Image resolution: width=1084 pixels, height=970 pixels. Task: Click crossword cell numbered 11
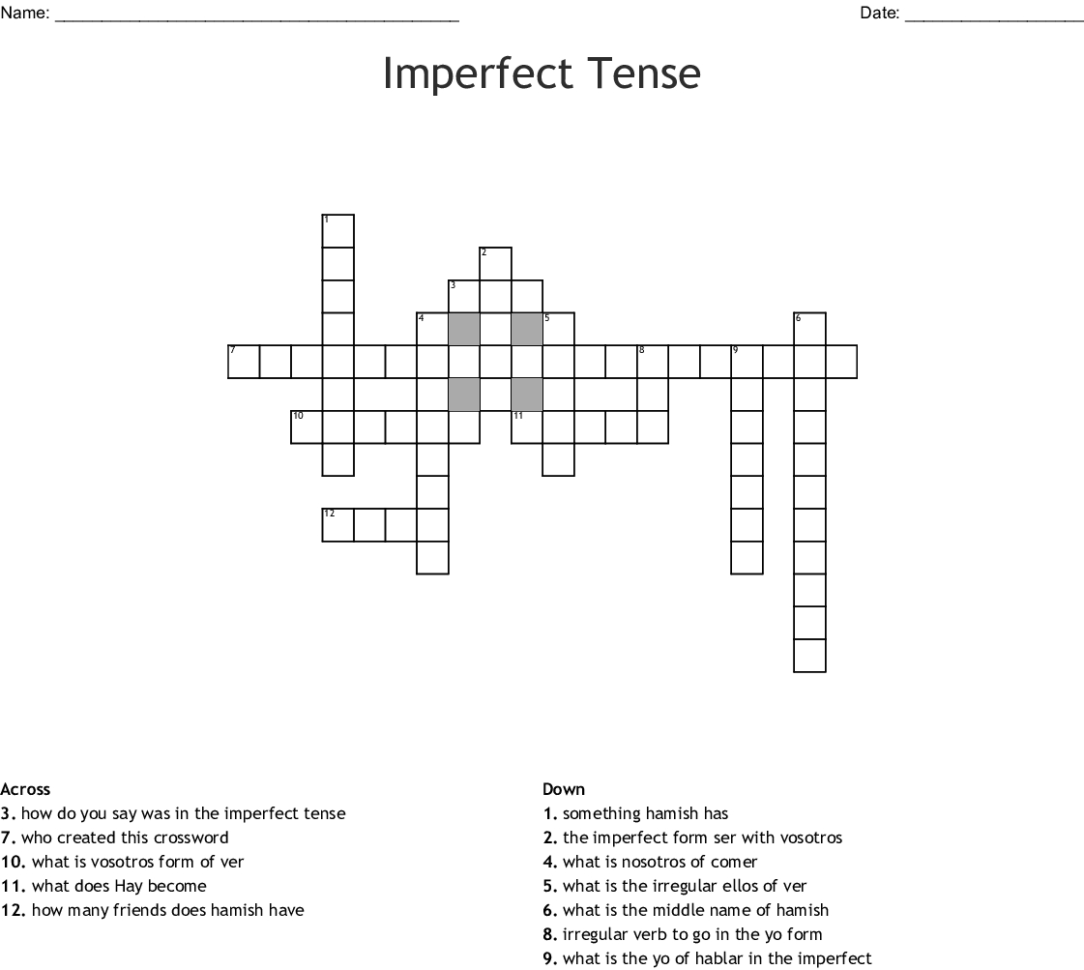tap(527, 426)
